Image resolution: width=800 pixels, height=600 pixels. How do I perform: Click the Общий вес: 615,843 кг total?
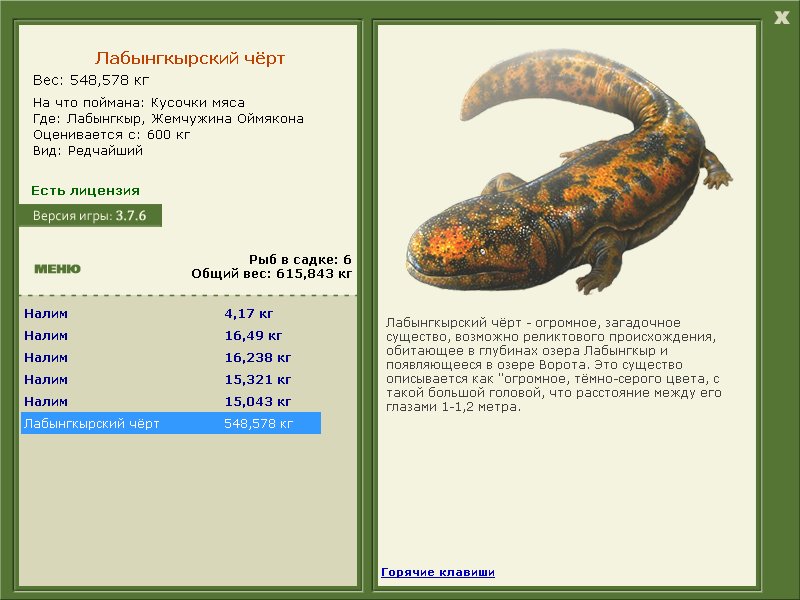pyautogui.click(x=271, y=274)
